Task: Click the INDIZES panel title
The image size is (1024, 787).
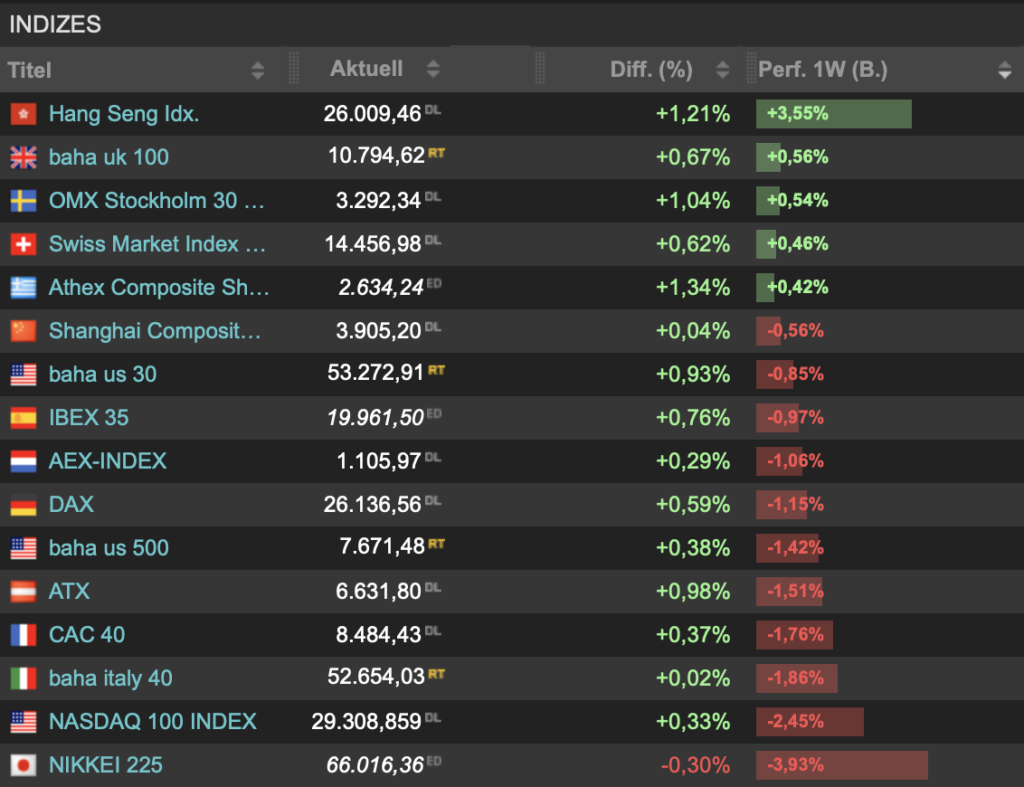Action: [x=56, y=25]
